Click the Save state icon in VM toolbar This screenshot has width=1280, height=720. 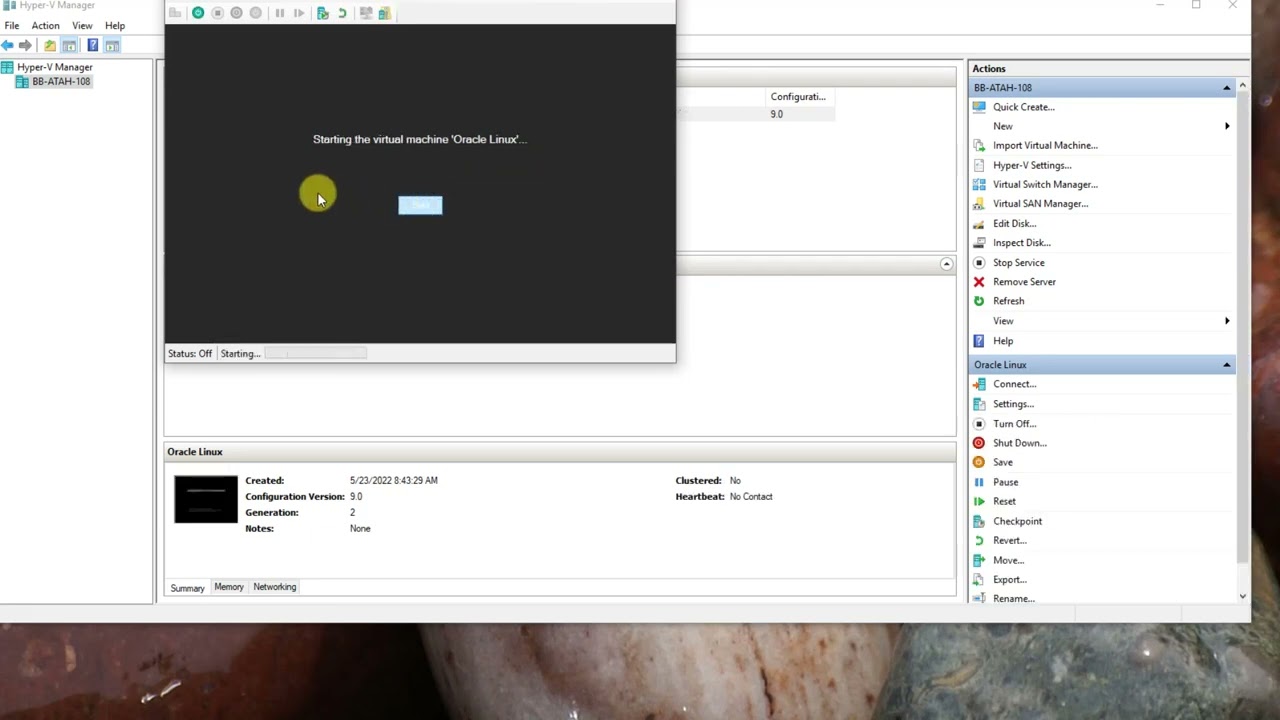click(255, 13)
